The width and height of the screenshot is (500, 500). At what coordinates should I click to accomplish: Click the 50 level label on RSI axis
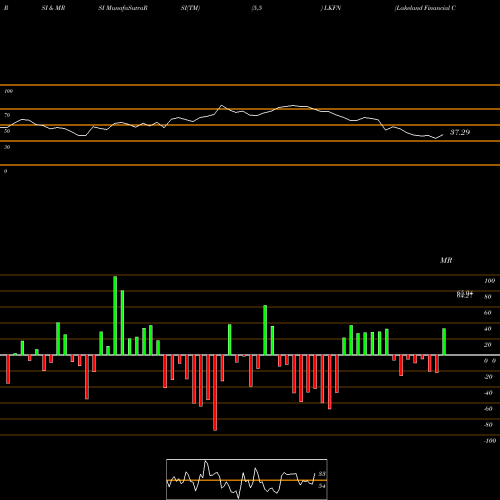[7, 131]
